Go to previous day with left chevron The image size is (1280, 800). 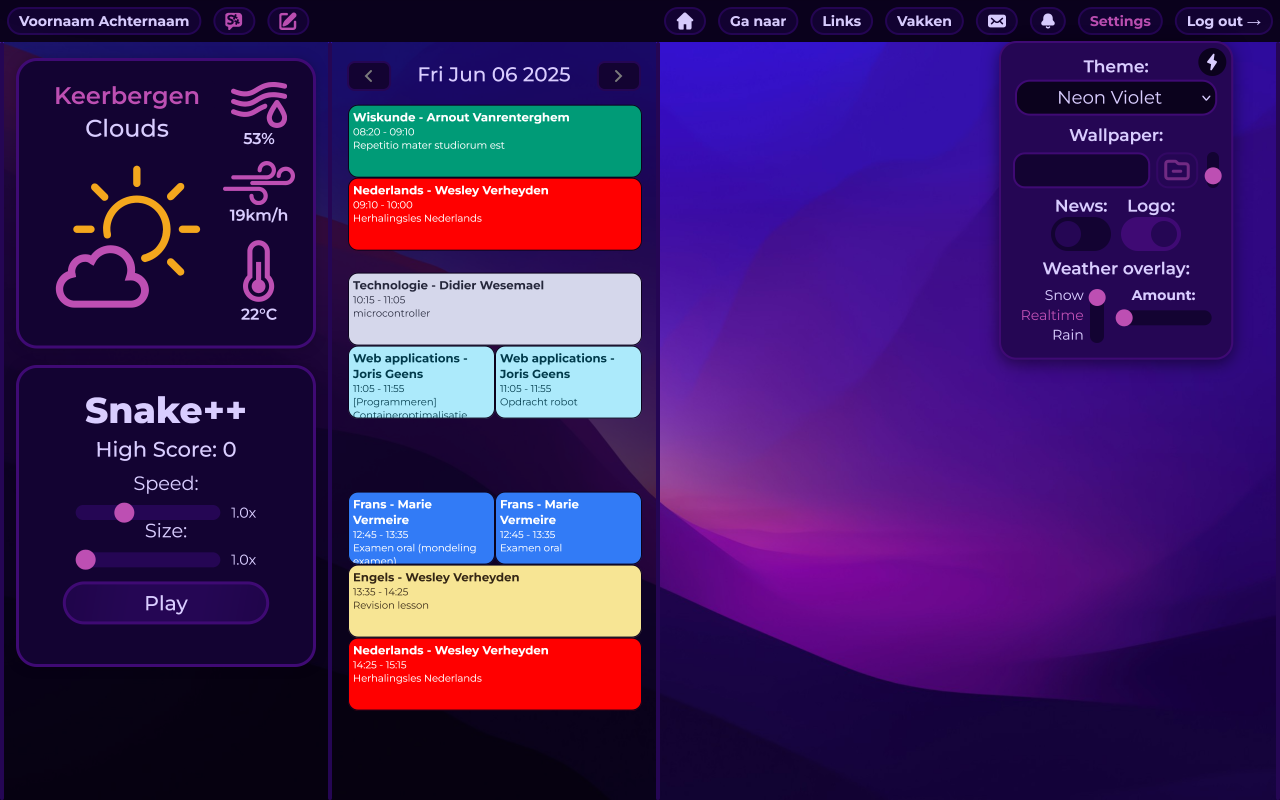pos(369,76)
